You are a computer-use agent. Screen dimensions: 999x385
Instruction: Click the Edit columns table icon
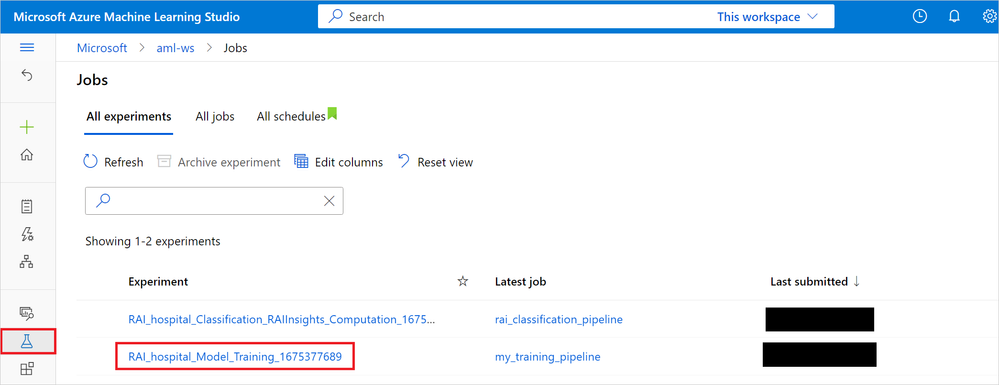pyautogui.click(x=301, y=162)
